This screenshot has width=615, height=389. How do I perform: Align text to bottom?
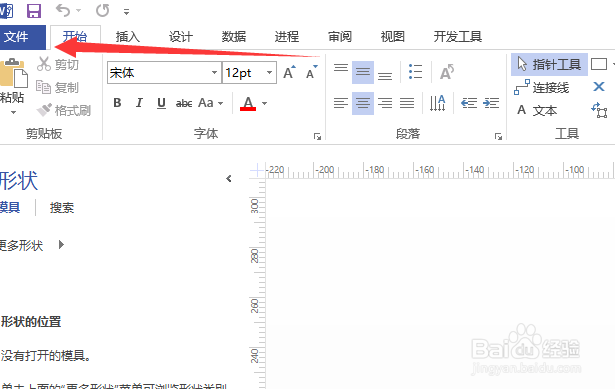pos(385,76)
